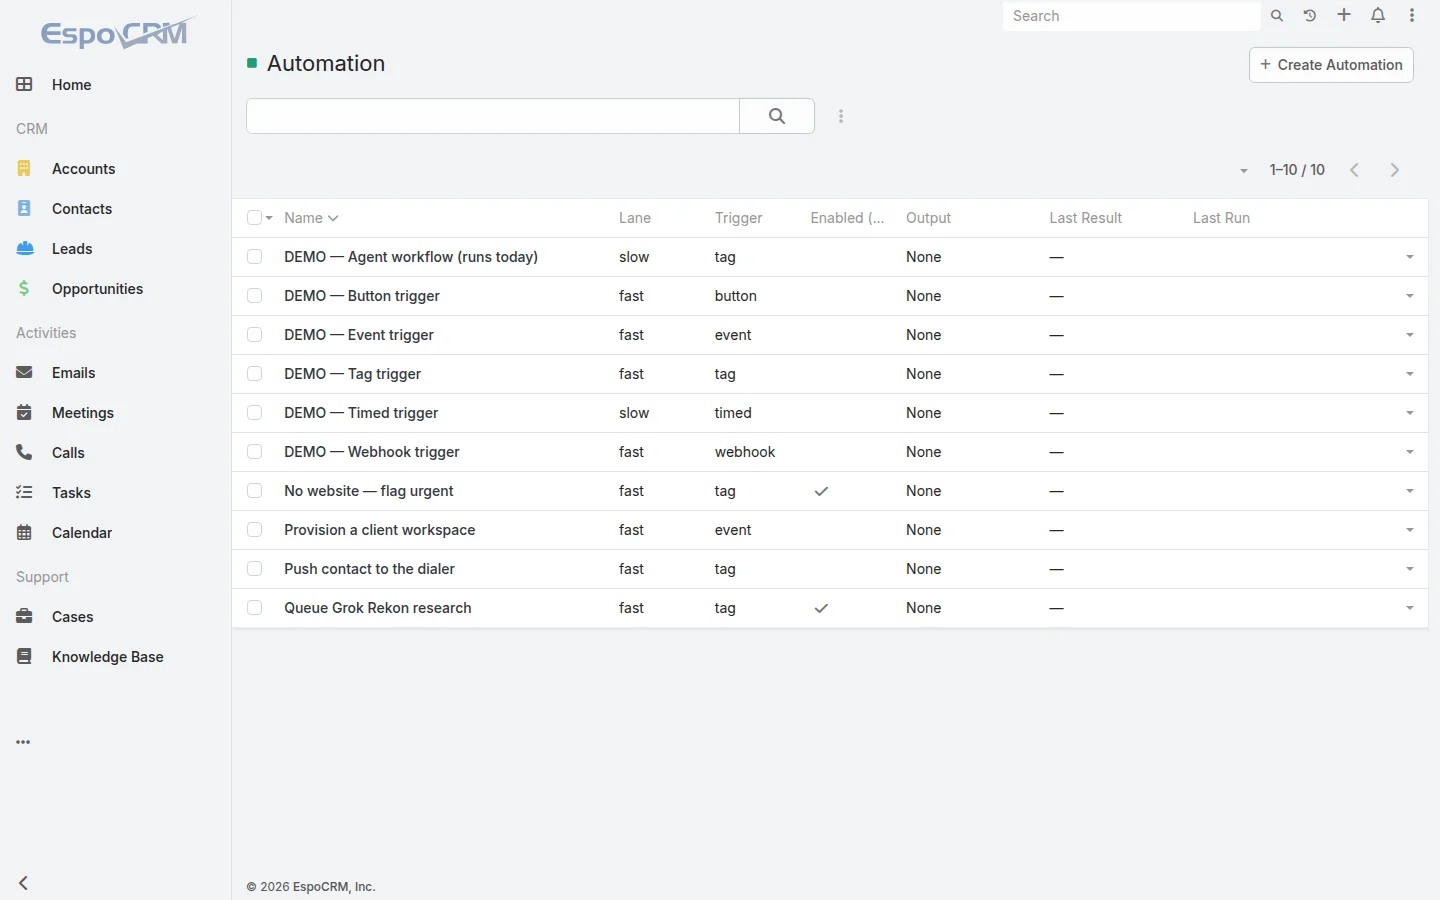1440x900 pixels.
Task: Go to the next page of results
Action: pos(1395,170)
